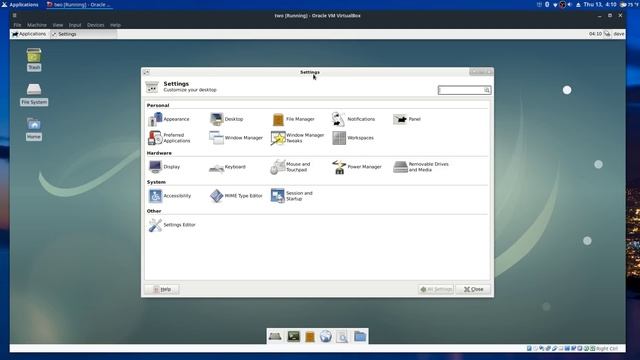Click show desktop icon in dock
The width and height of the screenshot is (640, 360).
pyautogui.click(x=275, y=337)
